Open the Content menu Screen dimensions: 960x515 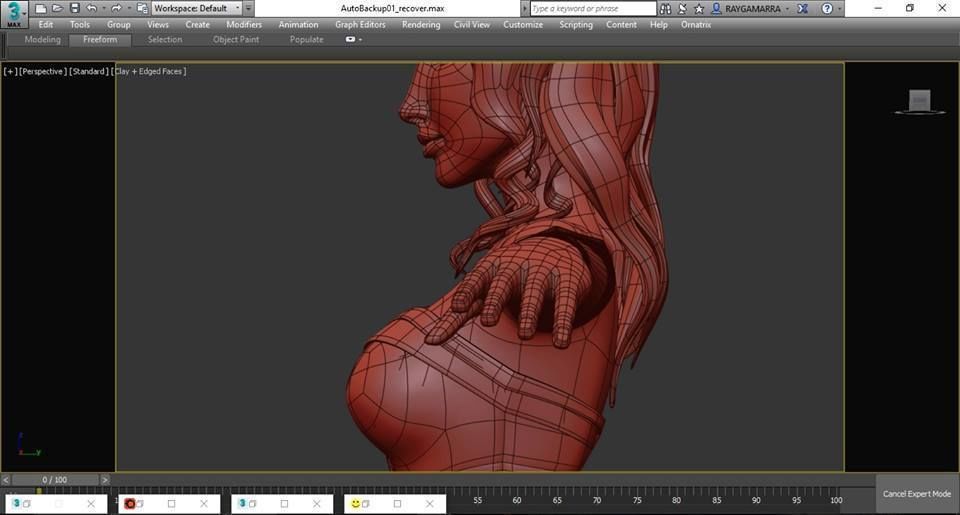click(x=621, y=24)
